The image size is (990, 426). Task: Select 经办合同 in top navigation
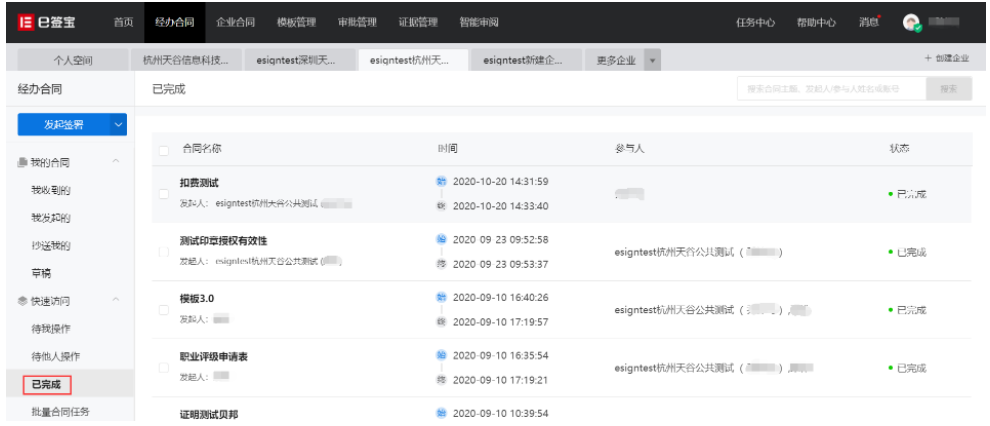click(x=175, y=23)
